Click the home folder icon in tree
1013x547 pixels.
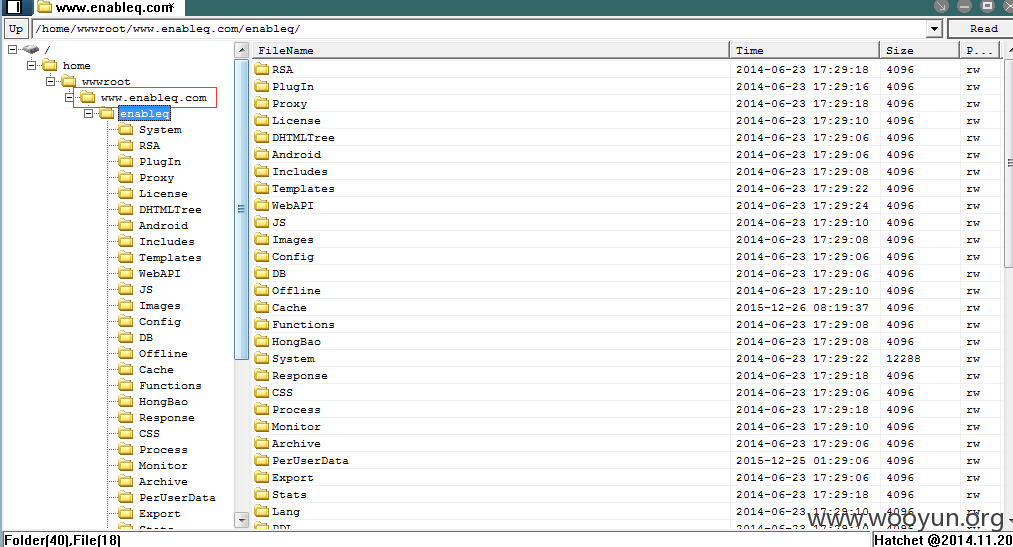point(49,66)
